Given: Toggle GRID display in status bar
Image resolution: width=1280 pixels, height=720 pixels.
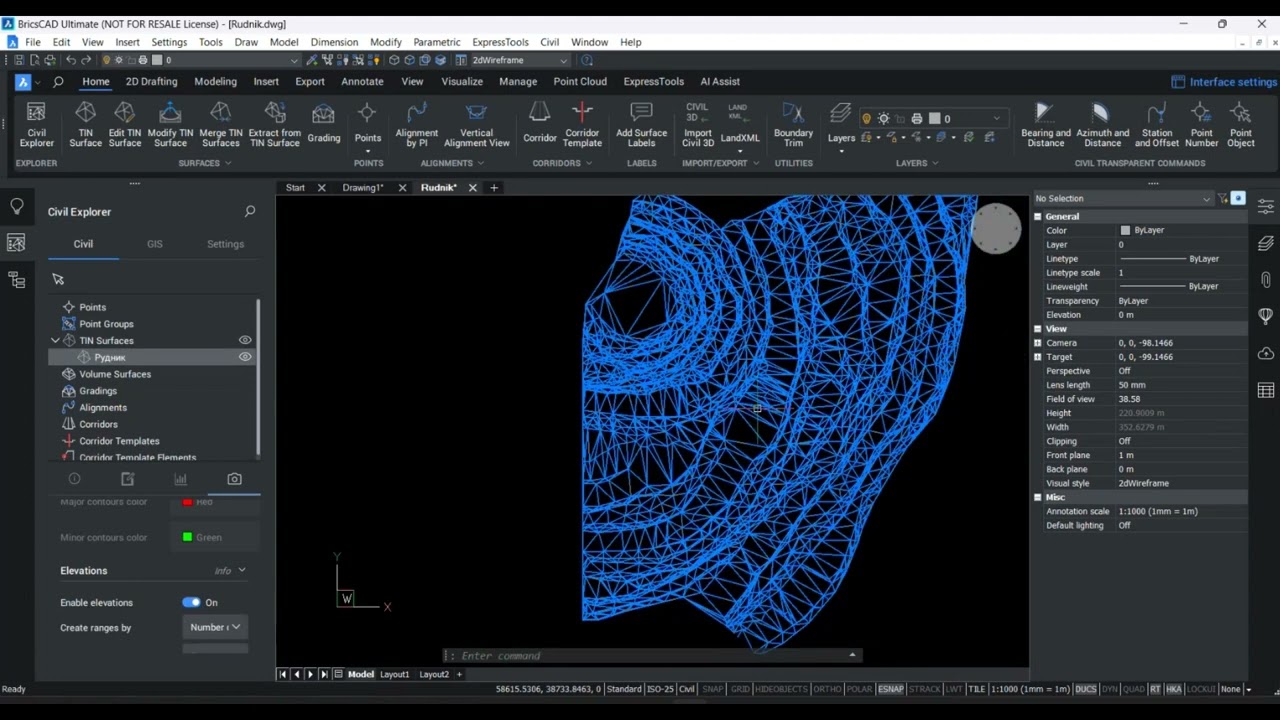Looking at the screenshot, I should pos(740,689).
